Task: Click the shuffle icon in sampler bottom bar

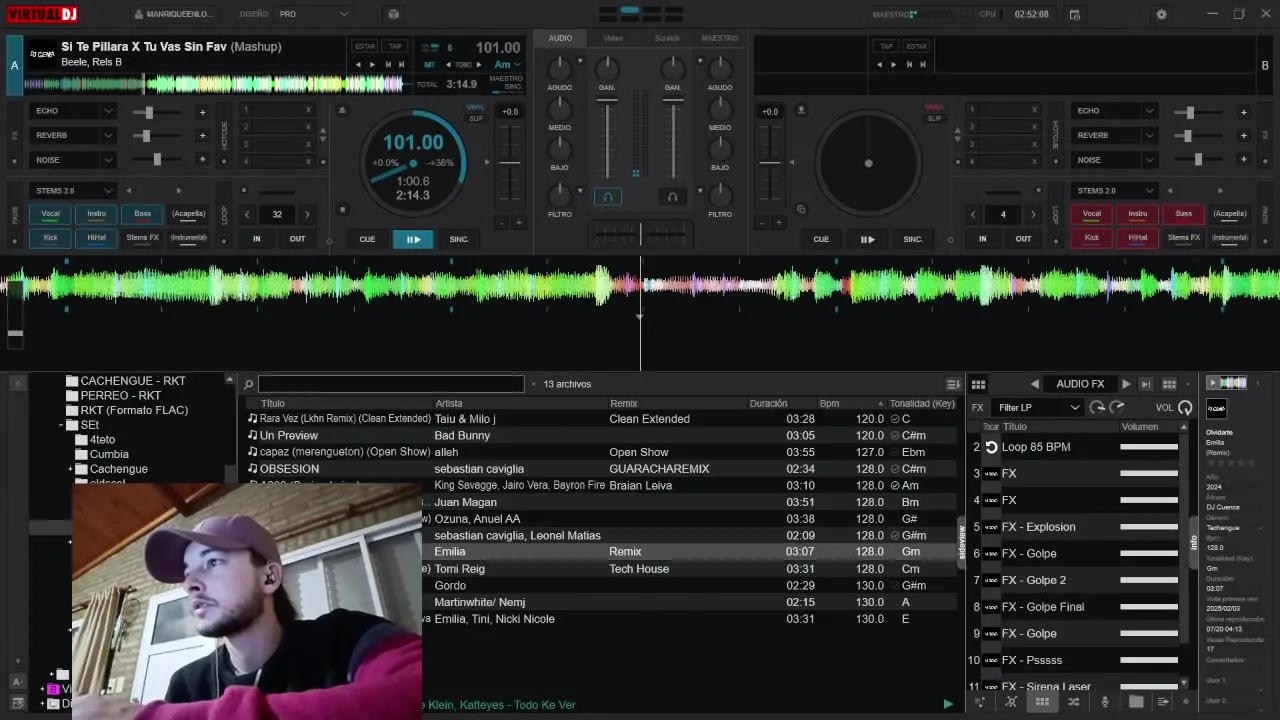Action: (1074, 702)
